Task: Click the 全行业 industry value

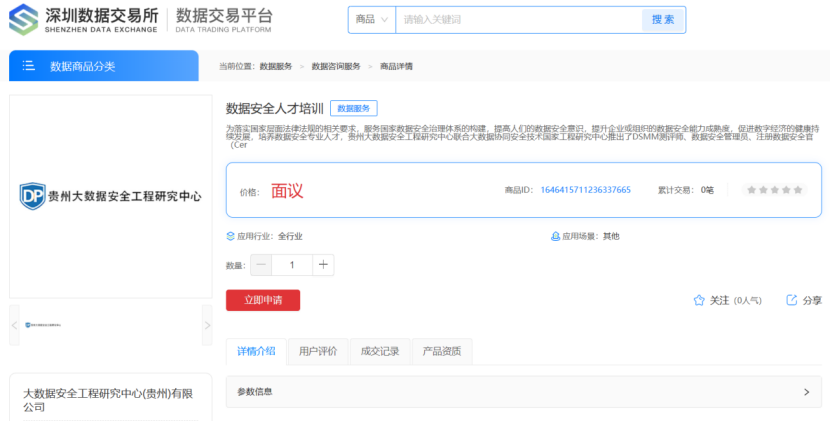Action: [290, 236]
